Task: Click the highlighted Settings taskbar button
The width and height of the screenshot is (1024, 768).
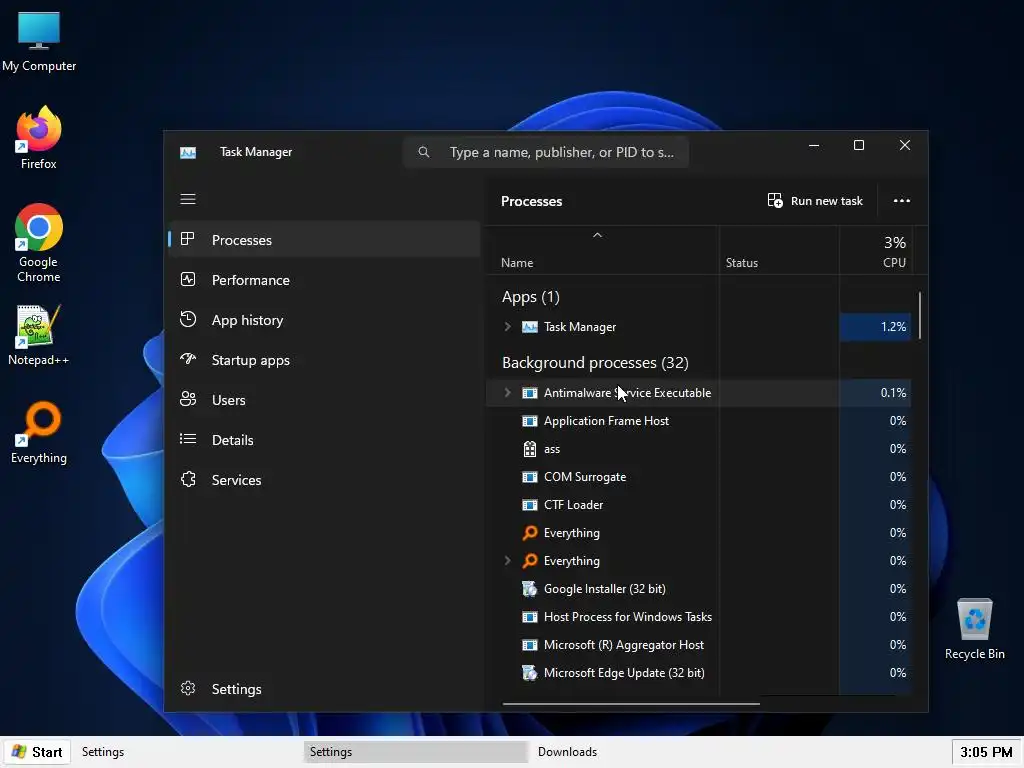Action: [415, 752]
